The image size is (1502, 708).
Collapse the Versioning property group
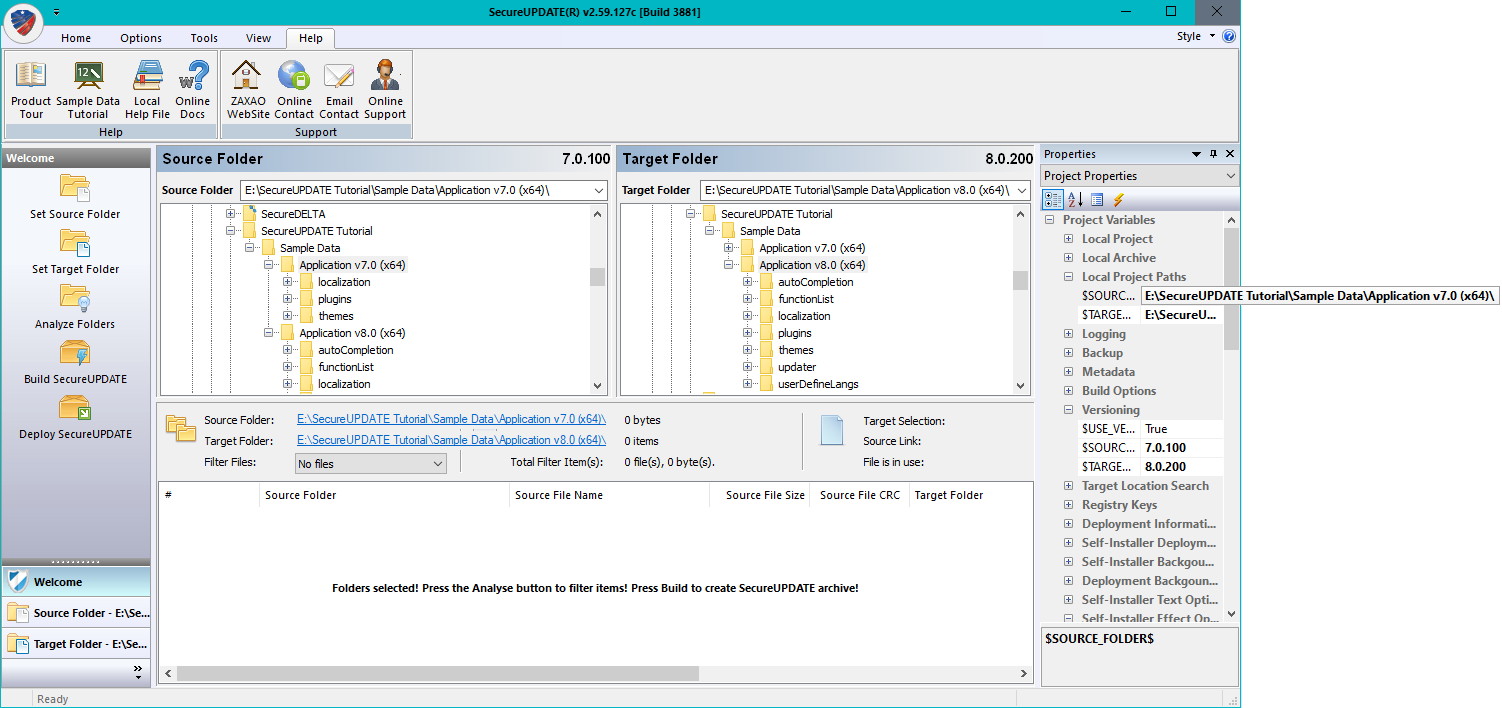(x=1068, y=410)
